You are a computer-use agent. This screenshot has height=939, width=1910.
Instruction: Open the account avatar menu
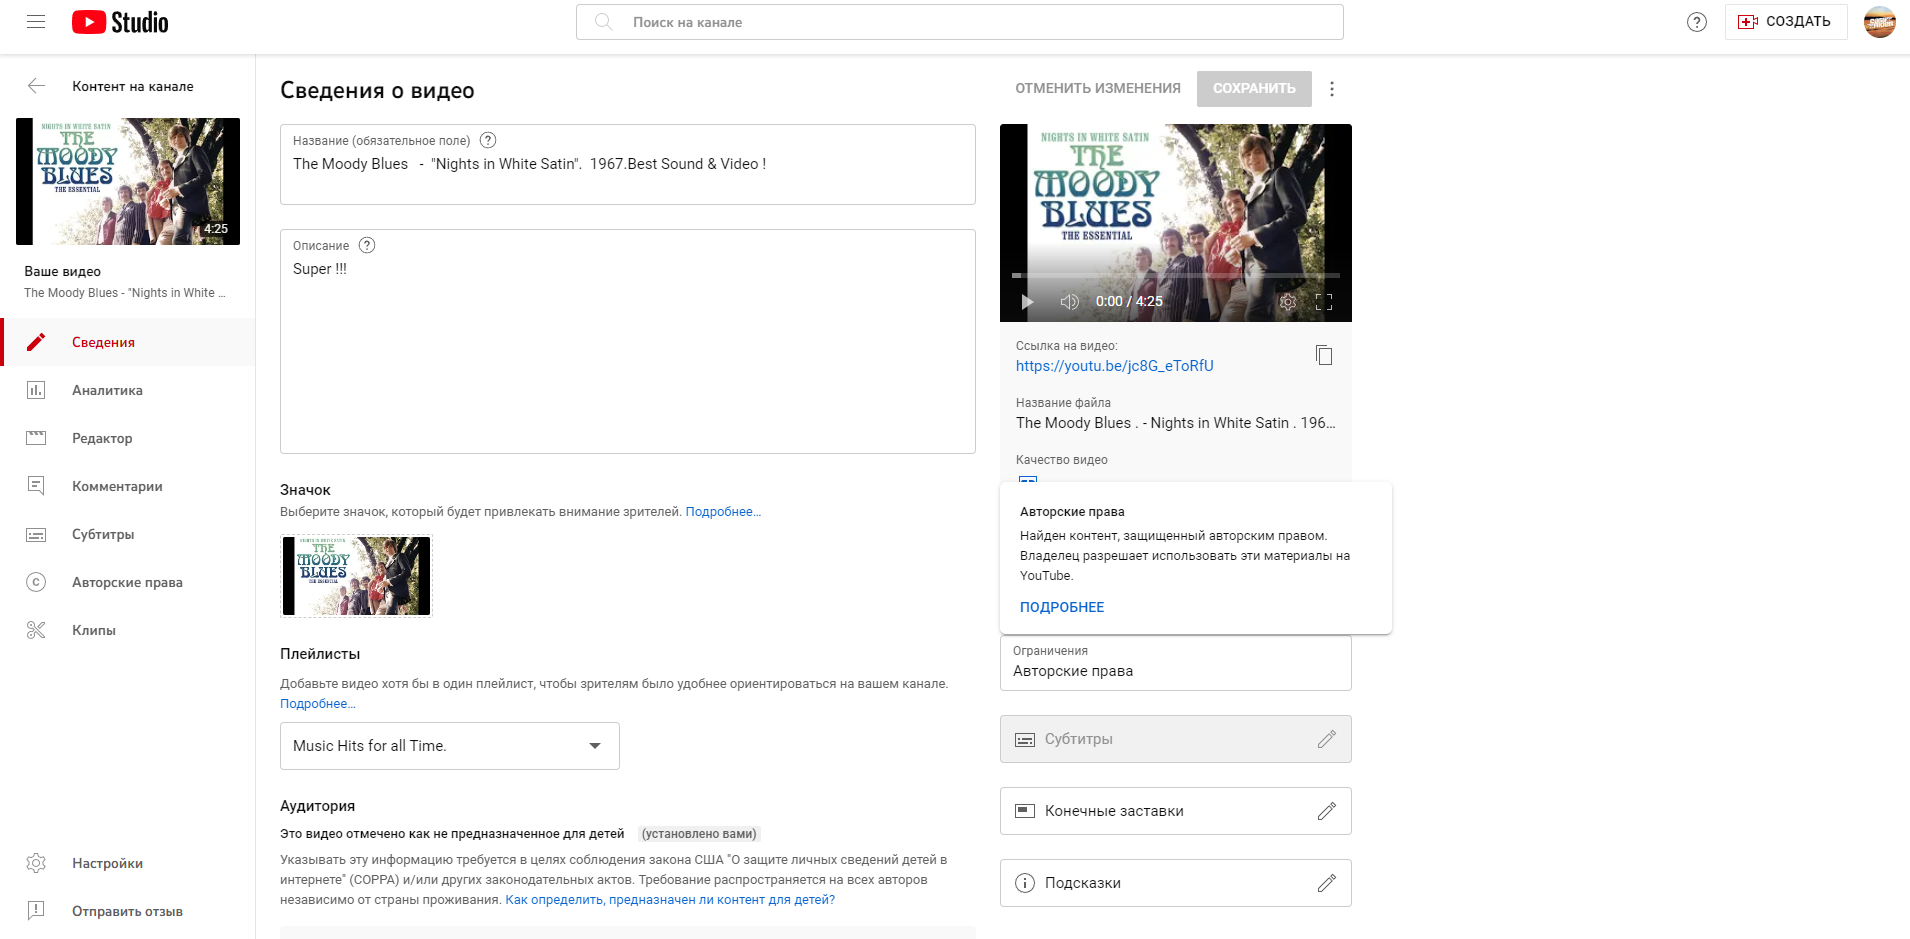(x=1880, y=22)
